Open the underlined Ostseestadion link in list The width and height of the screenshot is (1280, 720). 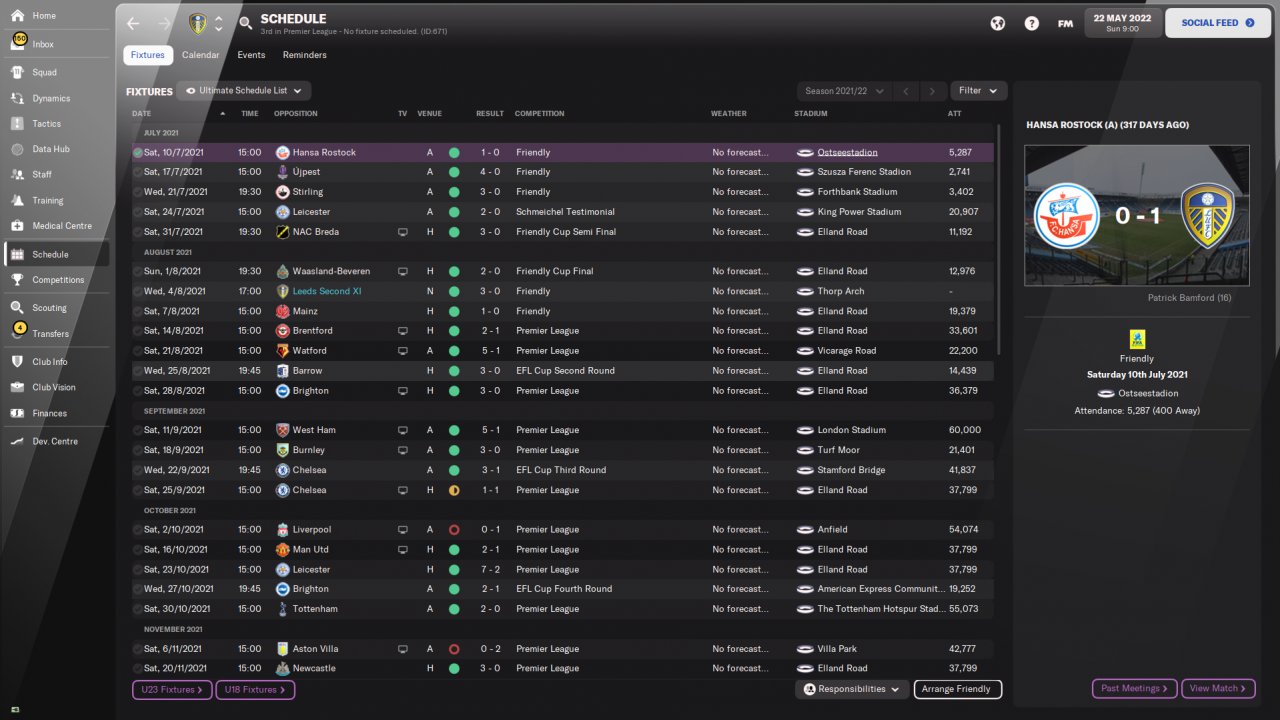click(848, 153)
